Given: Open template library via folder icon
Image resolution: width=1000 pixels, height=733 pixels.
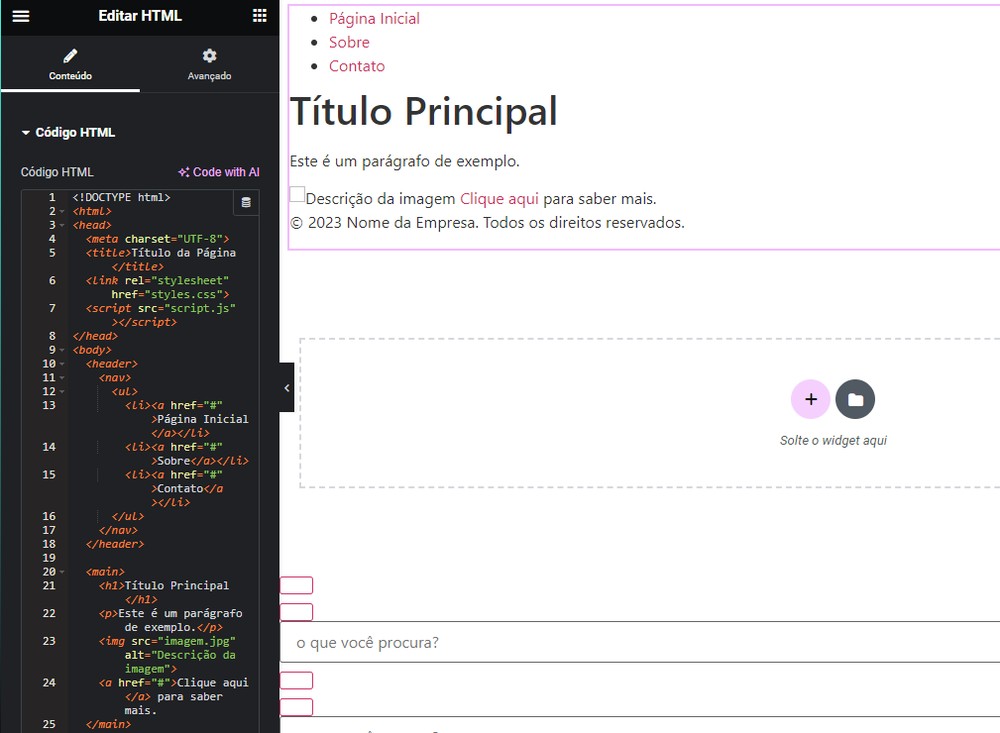Looking at the screenshot, I should click(x=855, y=399).
